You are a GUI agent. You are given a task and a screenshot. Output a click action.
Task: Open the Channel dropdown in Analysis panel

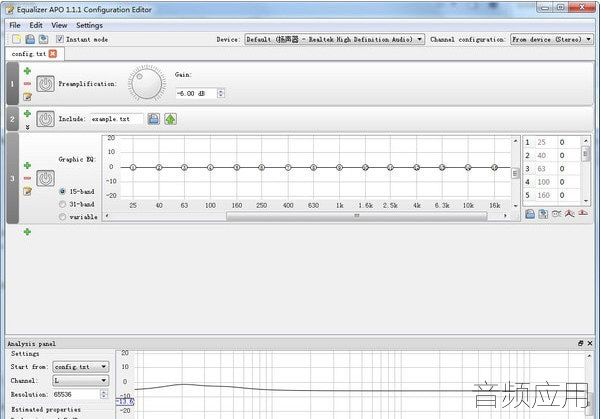pos(80,380)
